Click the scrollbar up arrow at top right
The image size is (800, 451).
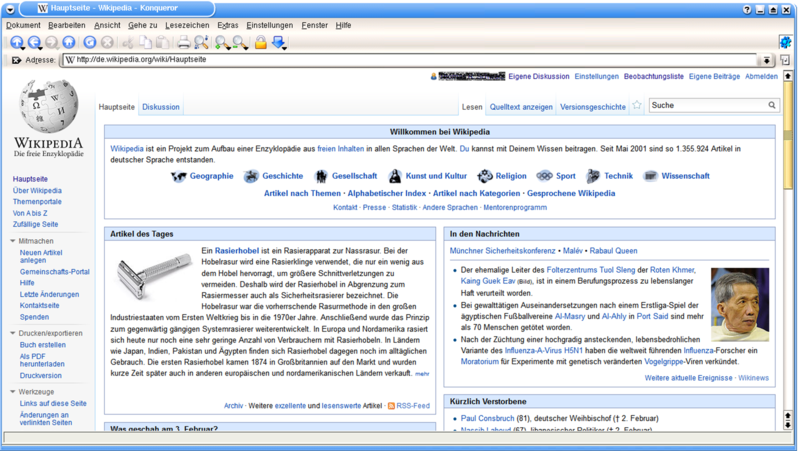coord(788,76)
